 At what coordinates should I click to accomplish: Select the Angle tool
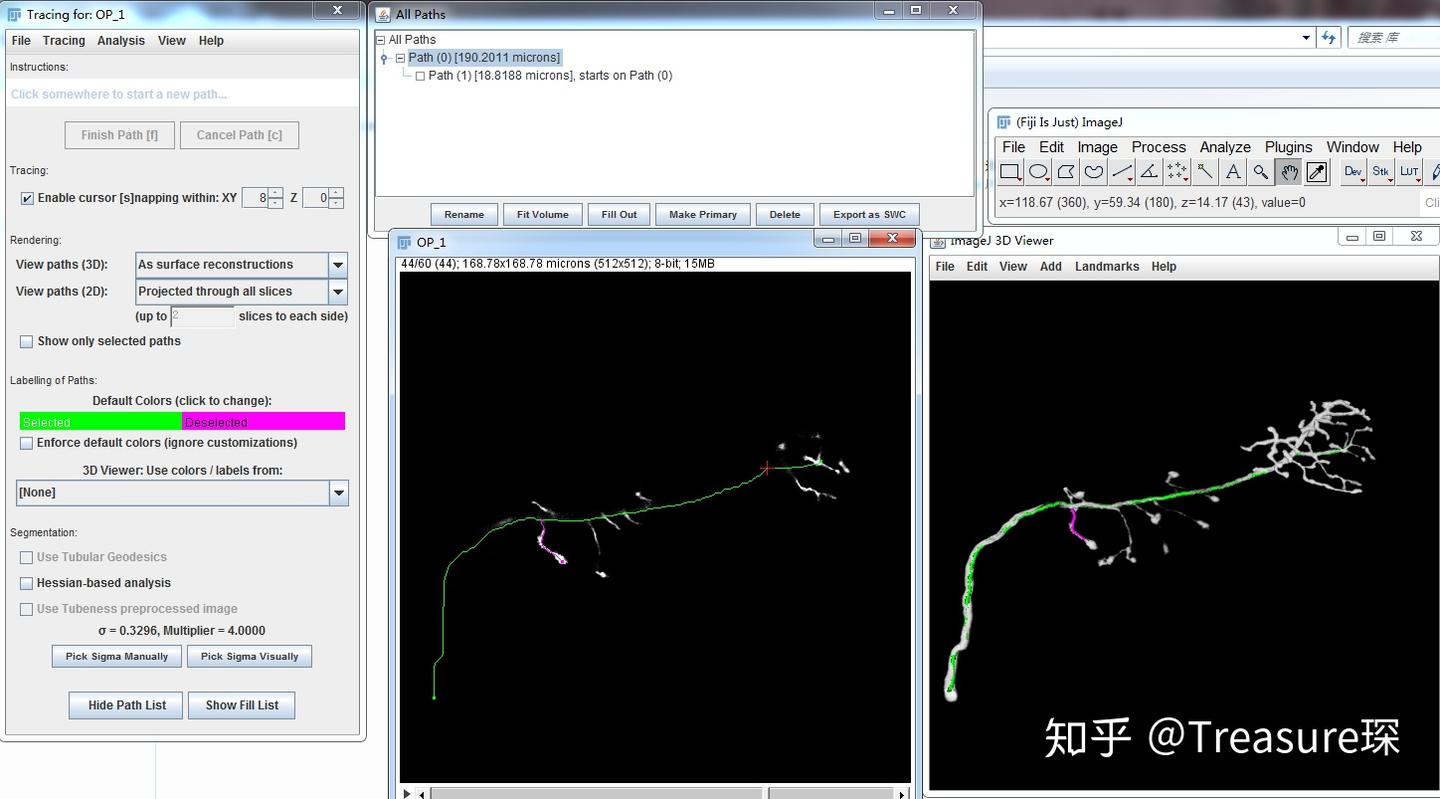tap(1148, 171)
